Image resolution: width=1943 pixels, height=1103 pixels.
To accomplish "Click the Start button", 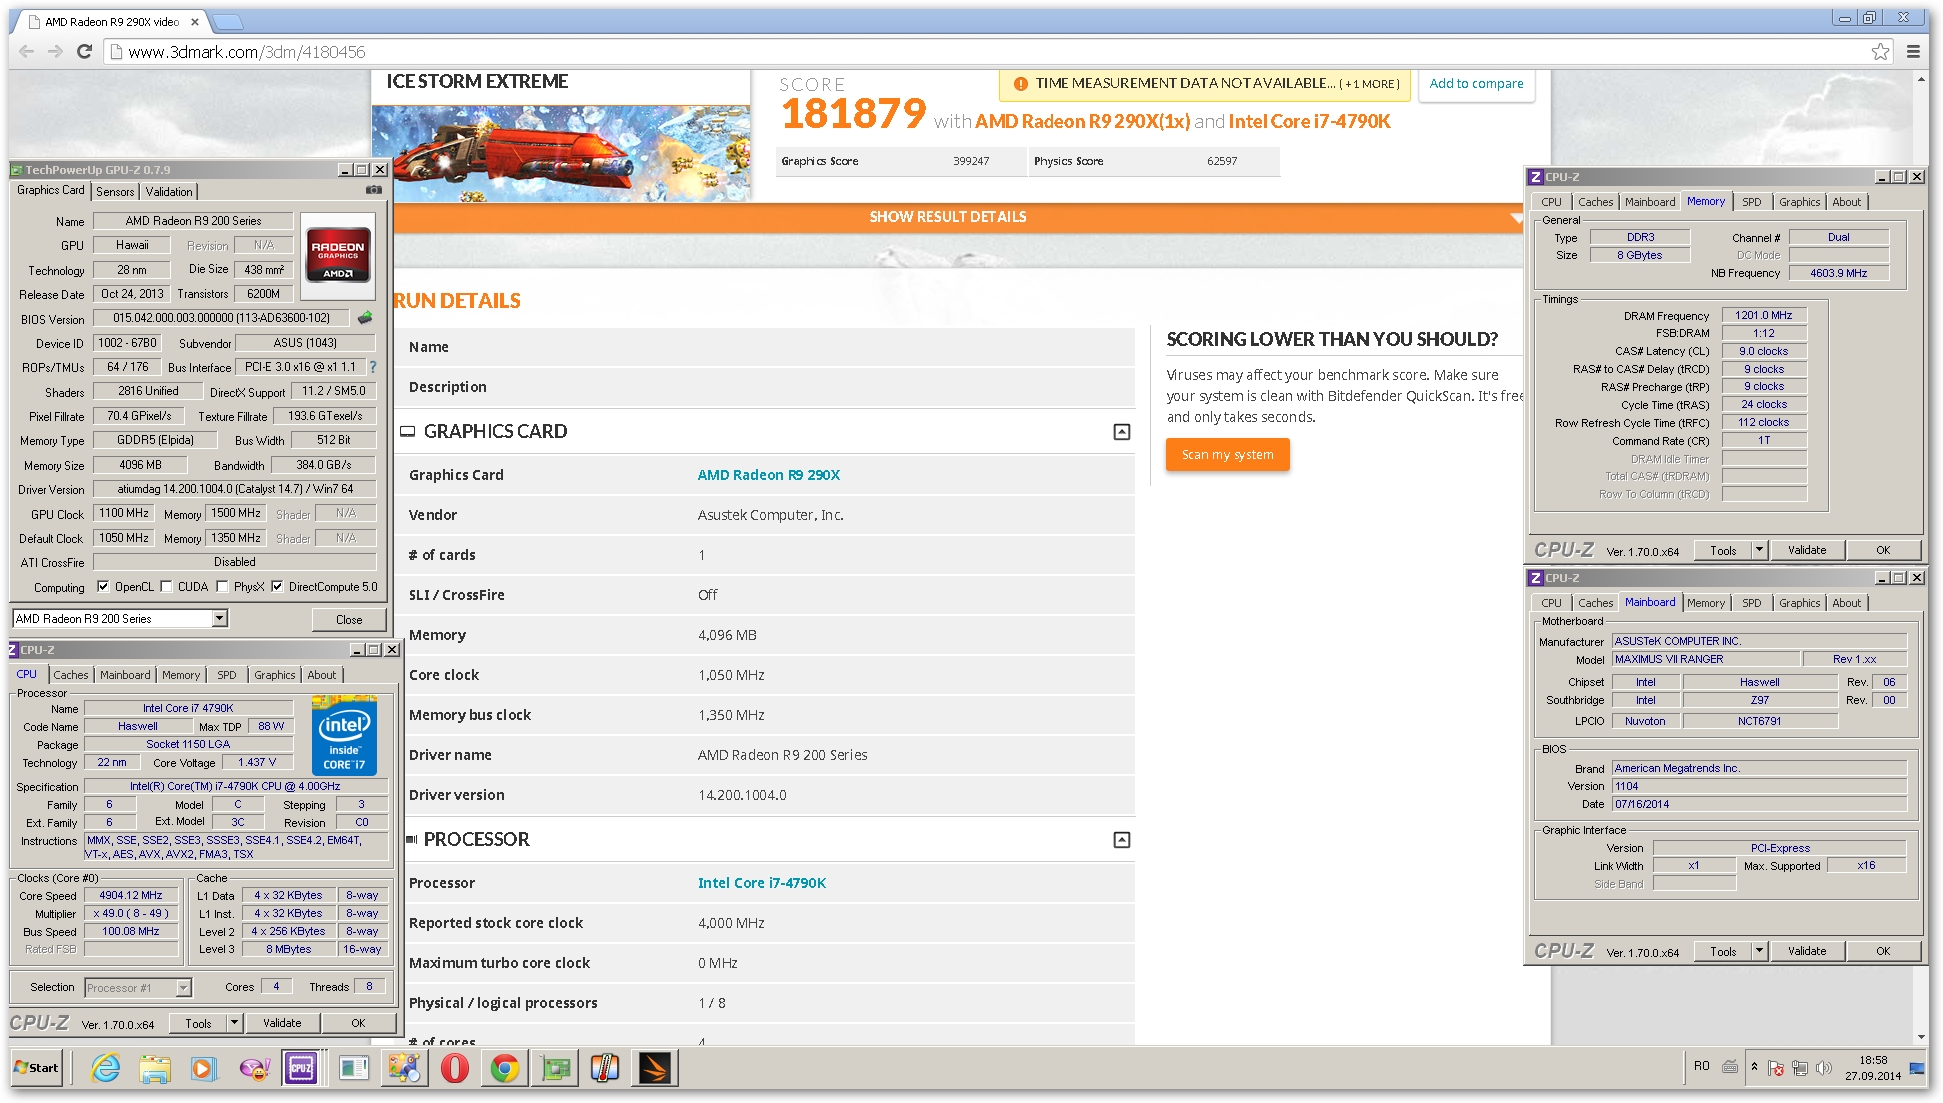I will [37, 1068].
